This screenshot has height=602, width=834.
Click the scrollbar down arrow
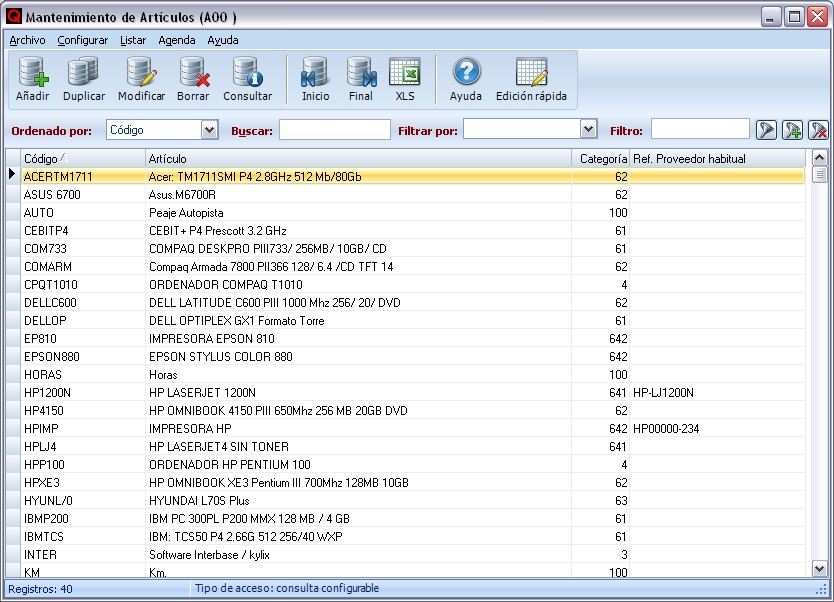pos(819,569)
